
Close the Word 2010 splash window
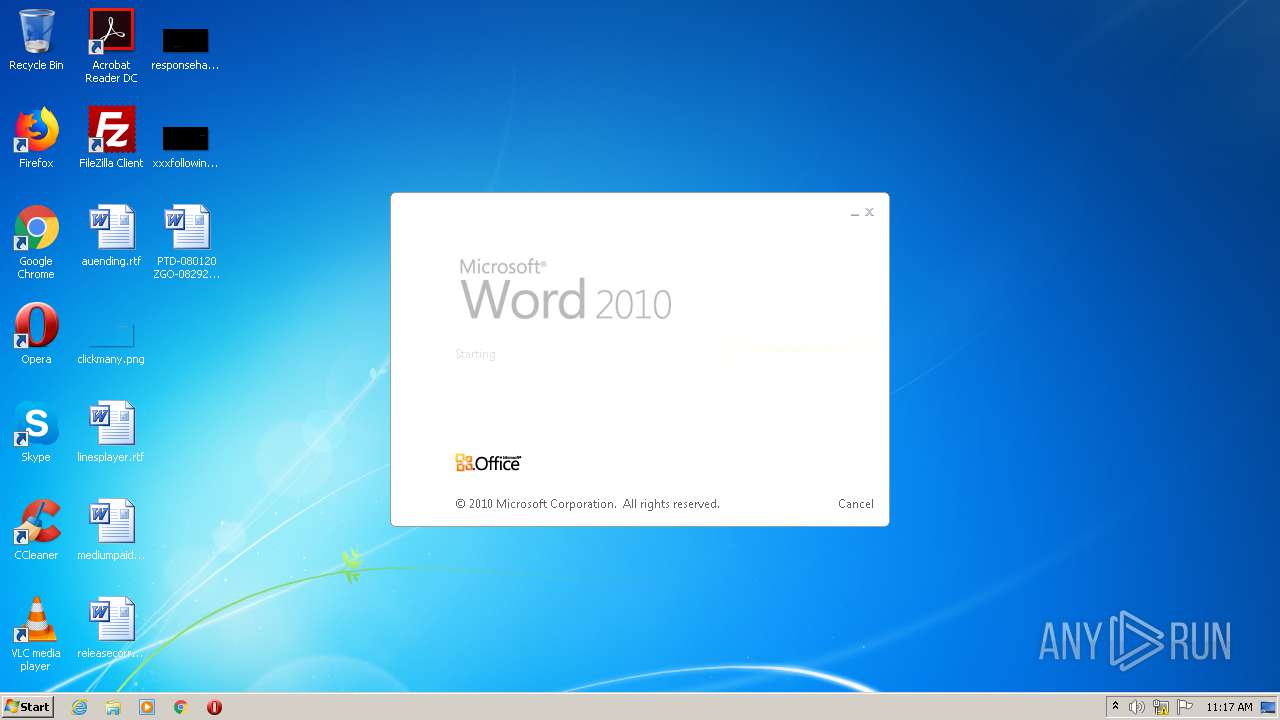pos(870,212)
